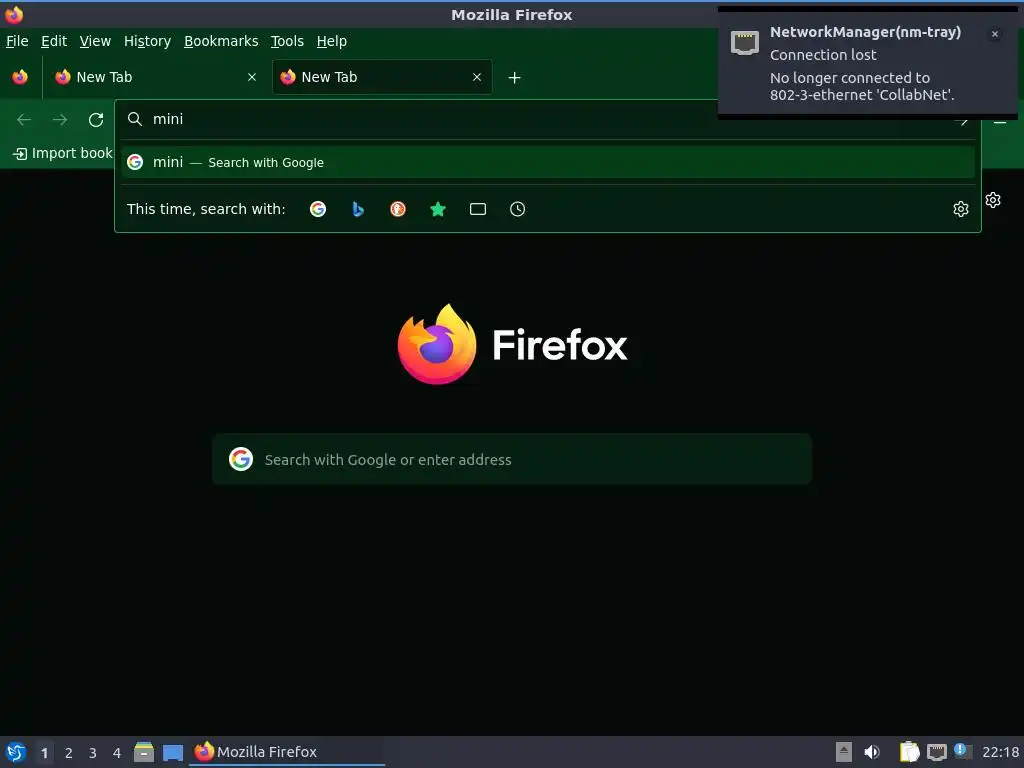Click the Google logo in page search box

coord(241,459)
